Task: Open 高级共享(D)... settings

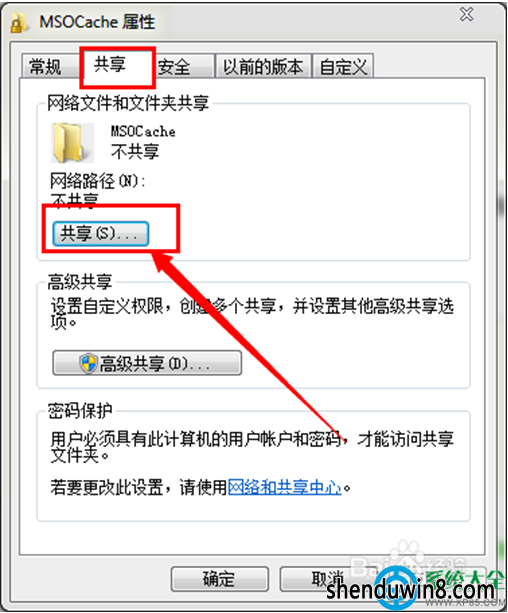Action: point(147,363)
